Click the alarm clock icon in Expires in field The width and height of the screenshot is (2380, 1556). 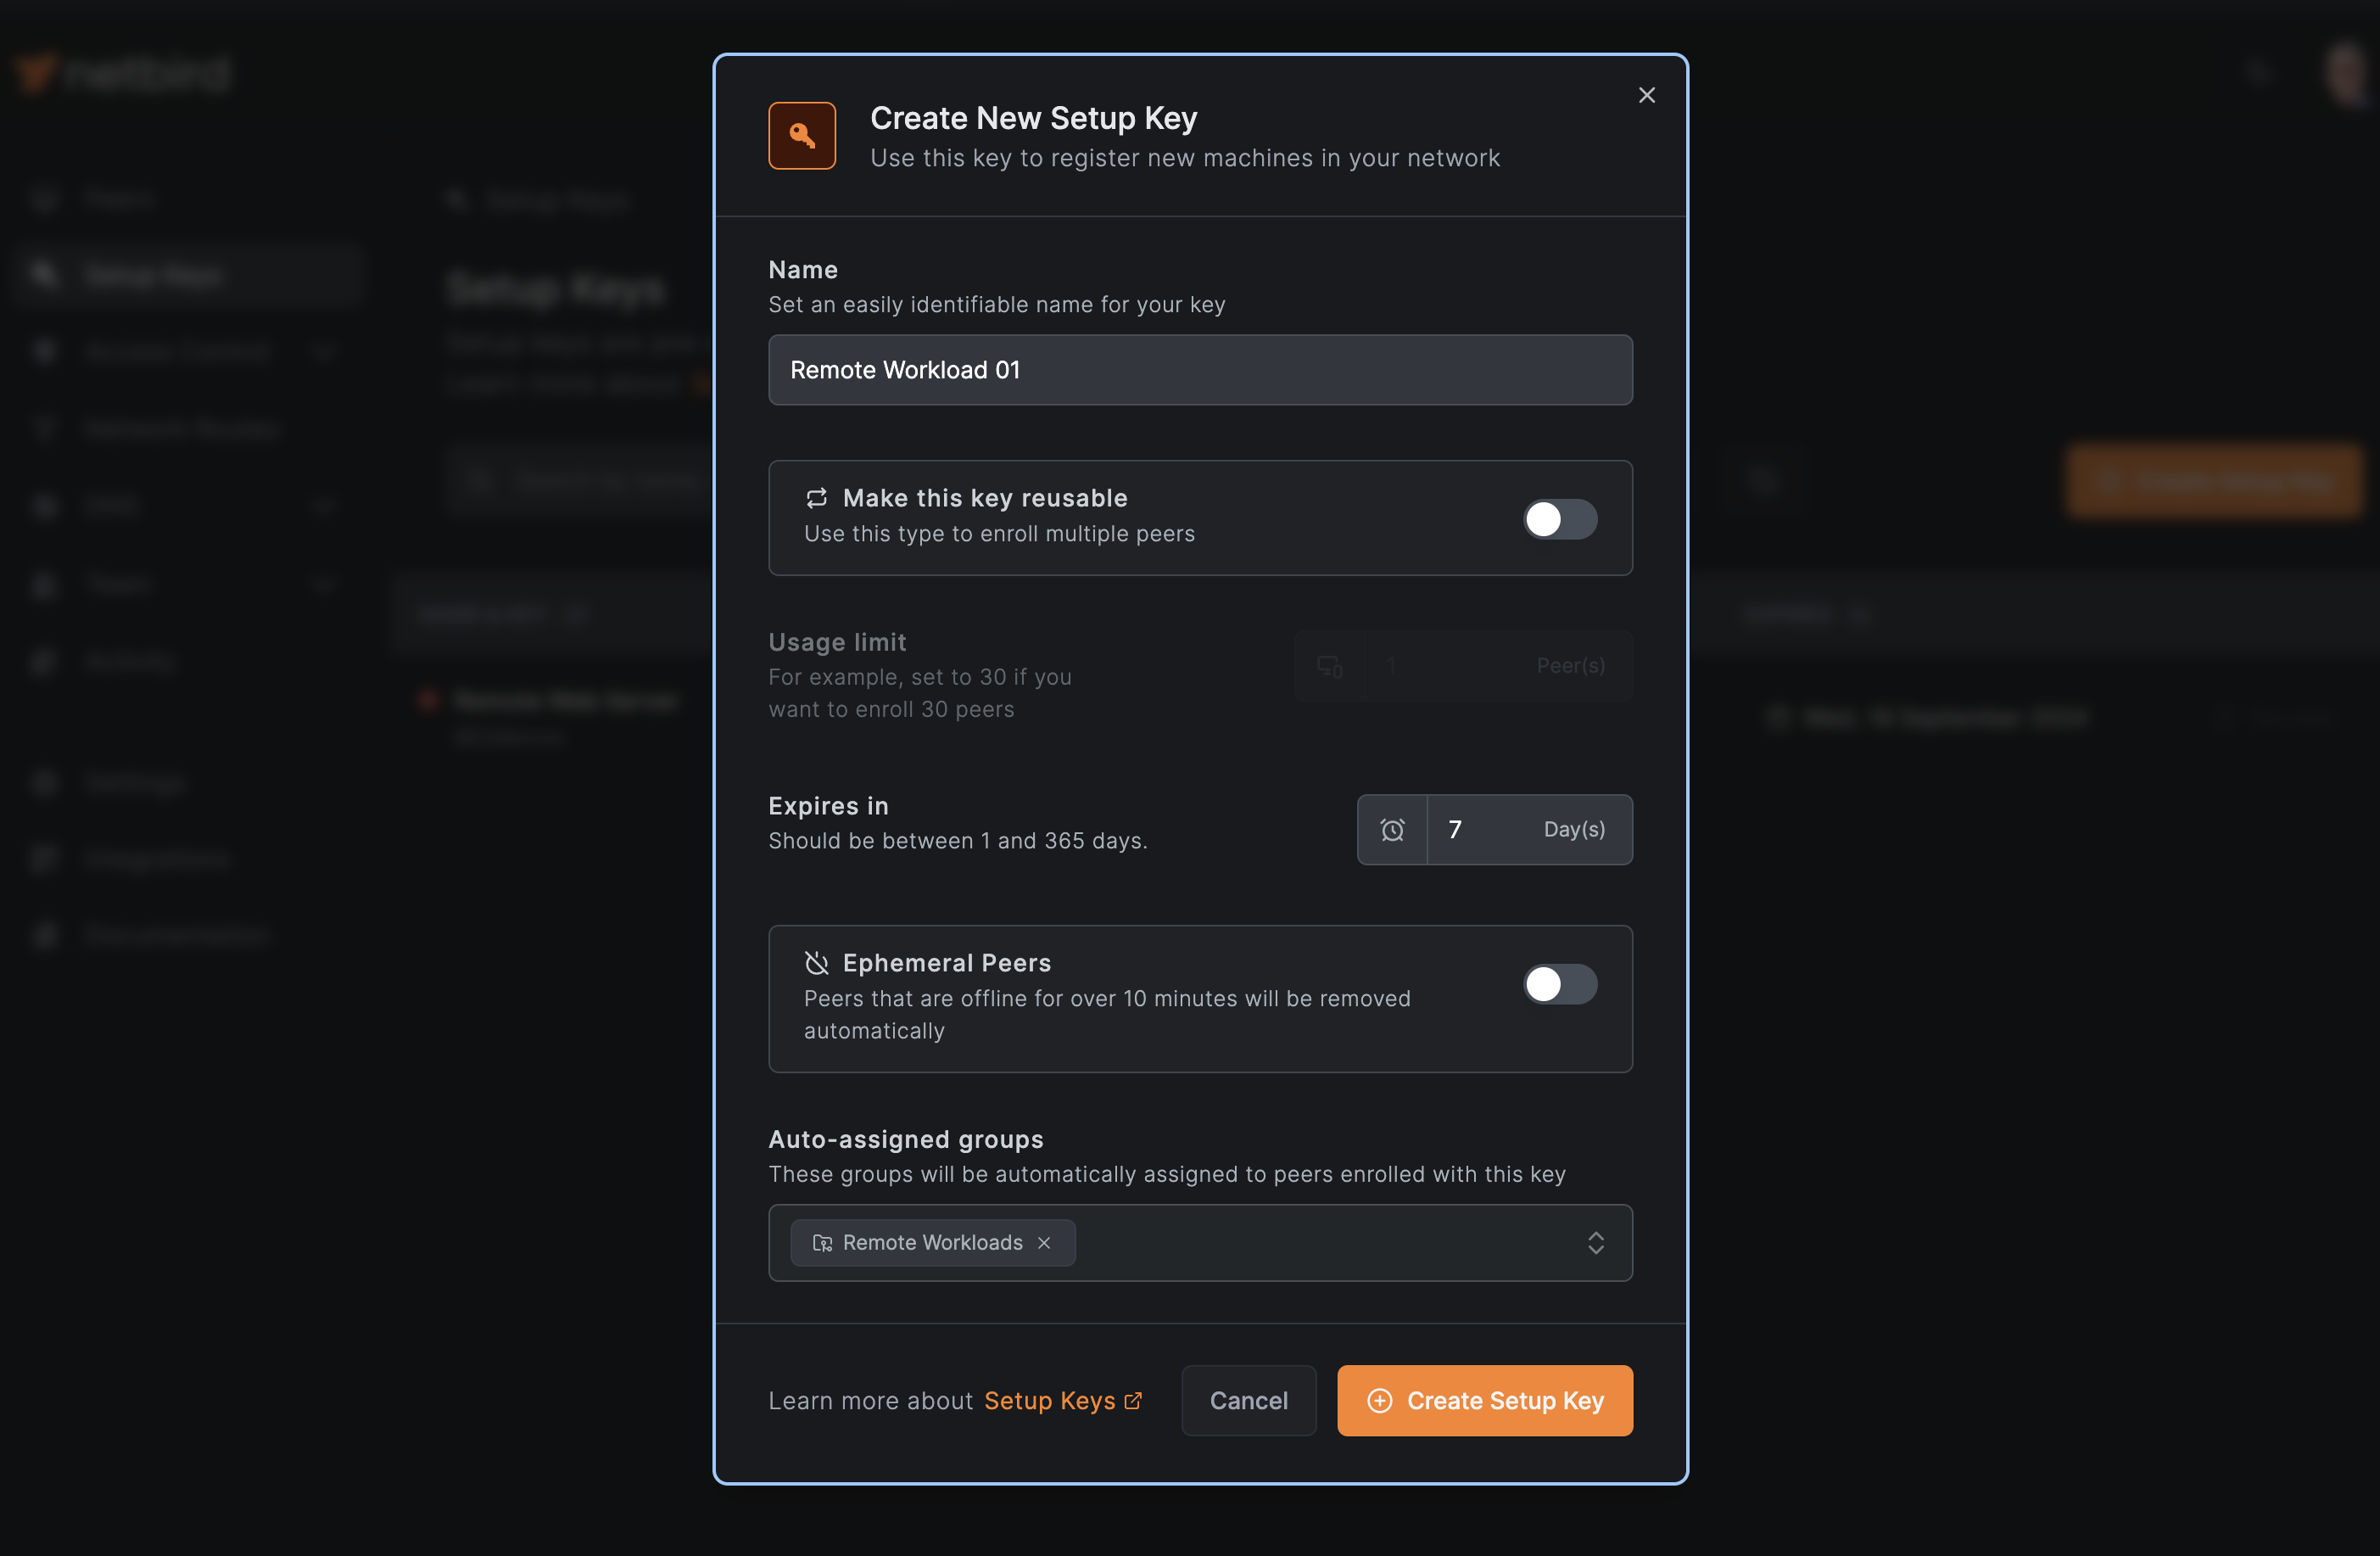pos(1392,829)
